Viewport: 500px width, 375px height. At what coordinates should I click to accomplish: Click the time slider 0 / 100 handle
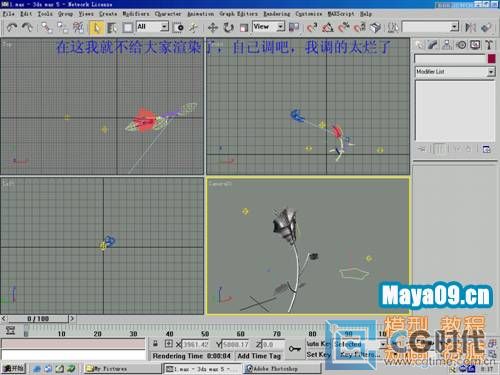38,319
